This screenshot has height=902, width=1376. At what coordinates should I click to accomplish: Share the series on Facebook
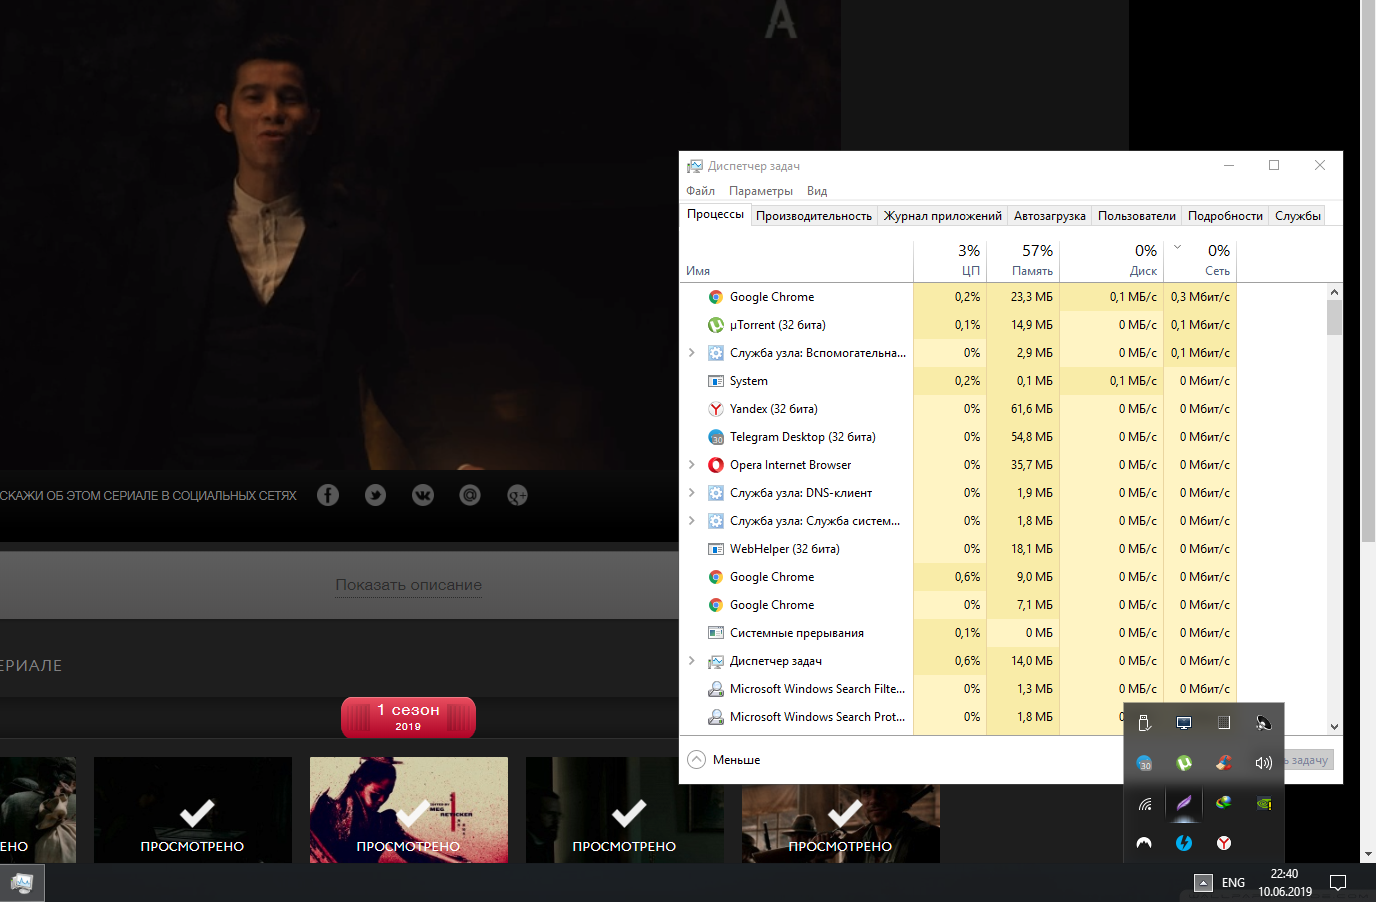(328, 495)
